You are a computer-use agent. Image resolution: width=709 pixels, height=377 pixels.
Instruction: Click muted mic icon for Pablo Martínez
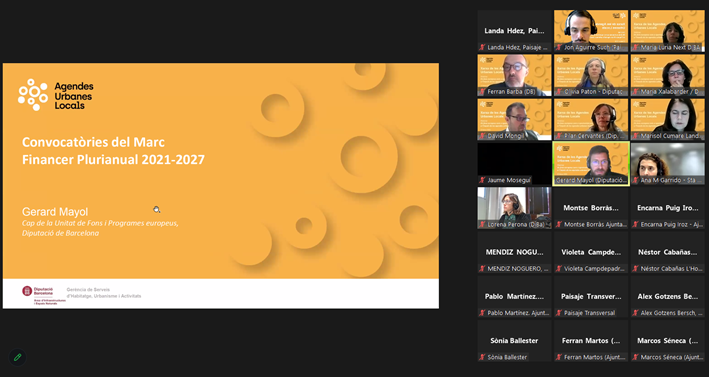482,313
